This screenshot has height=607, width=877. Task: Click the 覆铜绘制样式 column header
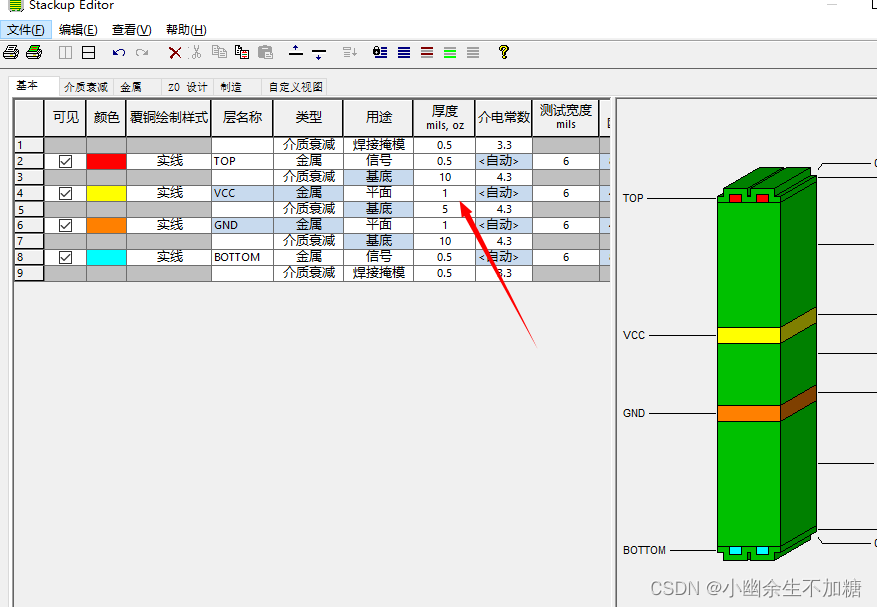tap(169, 117)
